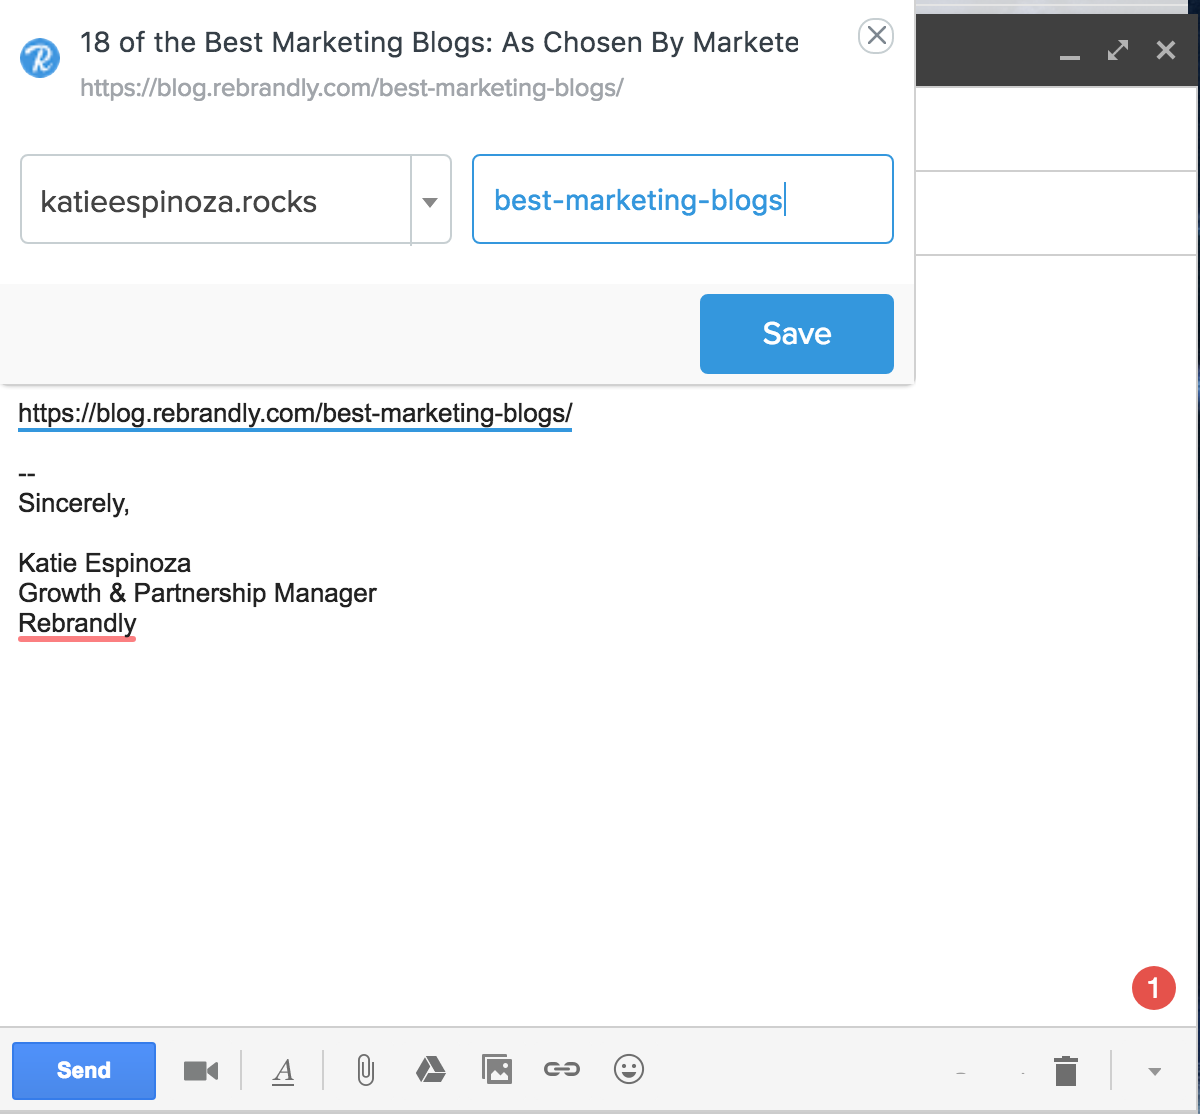Click the best-marketing-blogs slashtag field

pos(682,199)
